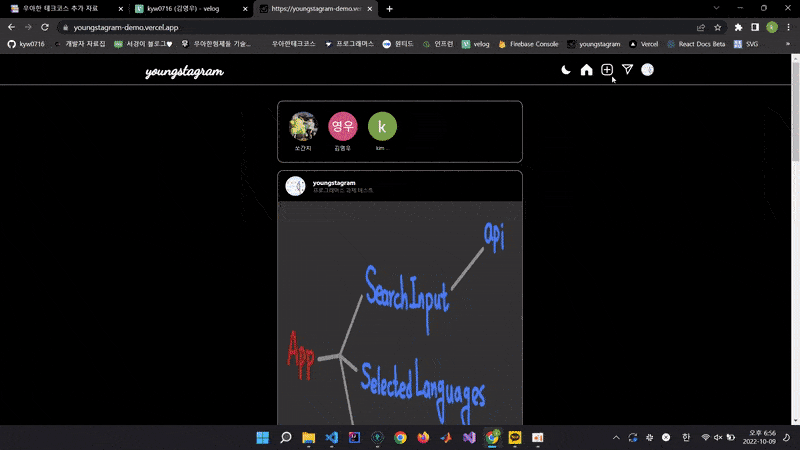Image resolution: width=800 pixels, height=450 pixels.
Task: Toggle the Korean IME 한 indicator
Action: (686, 438)
